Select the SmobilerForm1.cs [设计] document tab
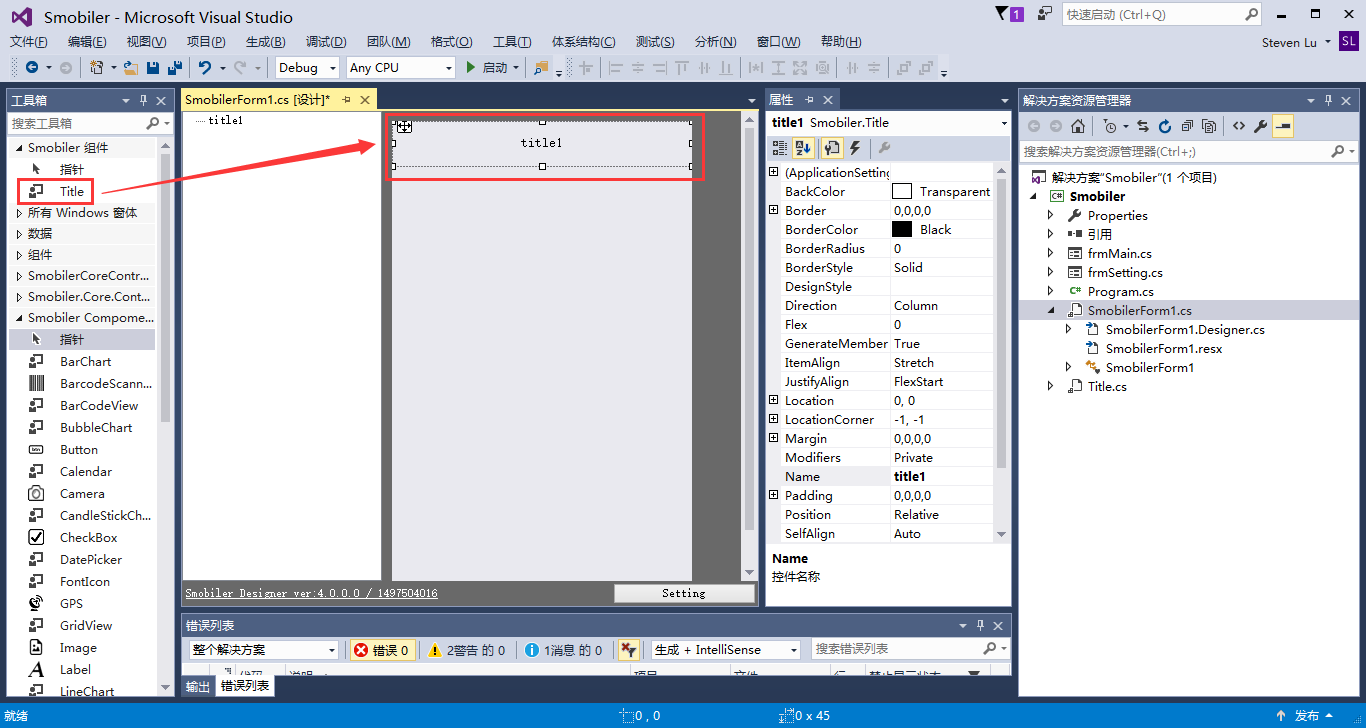 click(257, 100)
